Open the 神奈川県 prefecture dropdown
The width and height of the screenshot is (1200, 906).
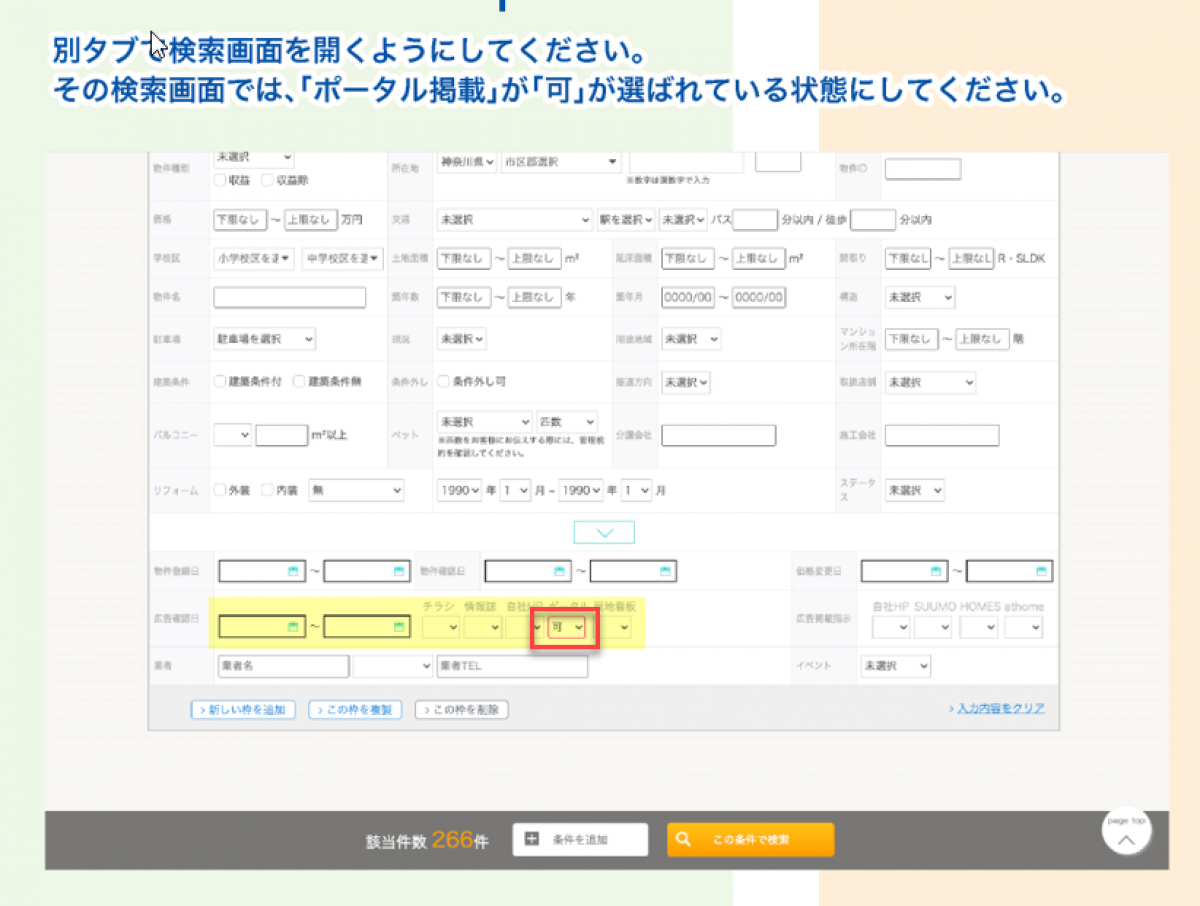pyautogui.click(x=467, y=162)
